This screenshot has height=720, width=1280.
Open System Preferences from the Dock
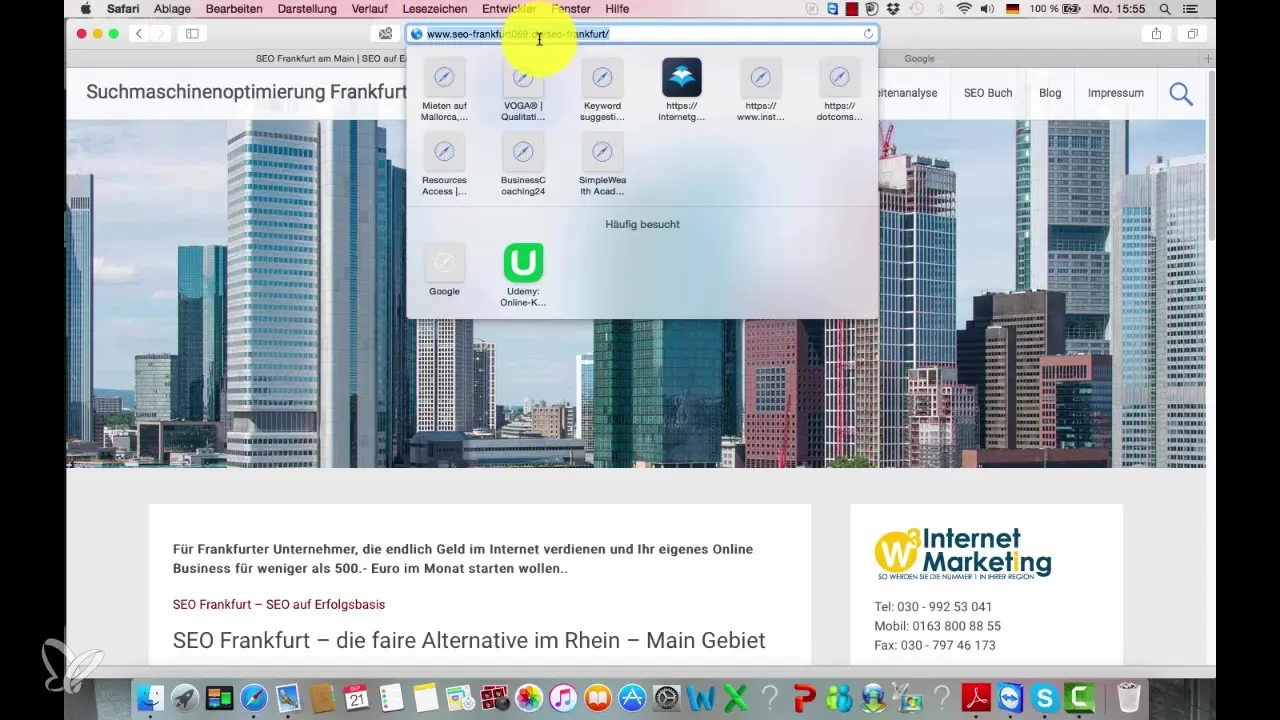(x=665, y=697)
